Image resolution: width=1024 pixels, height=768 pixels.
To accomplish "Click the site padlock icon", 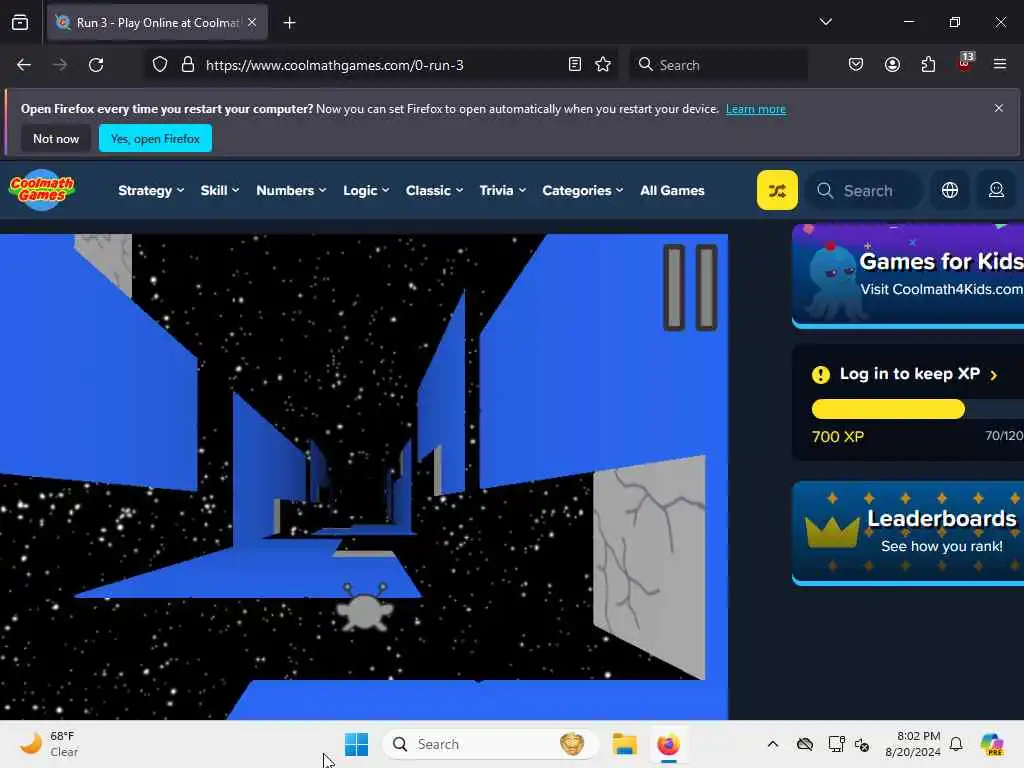I will click(188, 65).
